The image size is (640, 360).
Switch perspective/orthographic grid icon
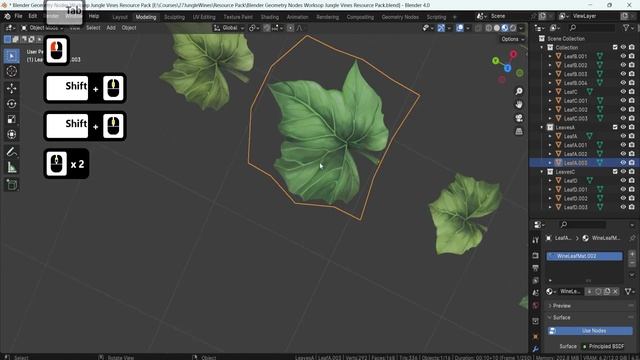tap(519, 131)
